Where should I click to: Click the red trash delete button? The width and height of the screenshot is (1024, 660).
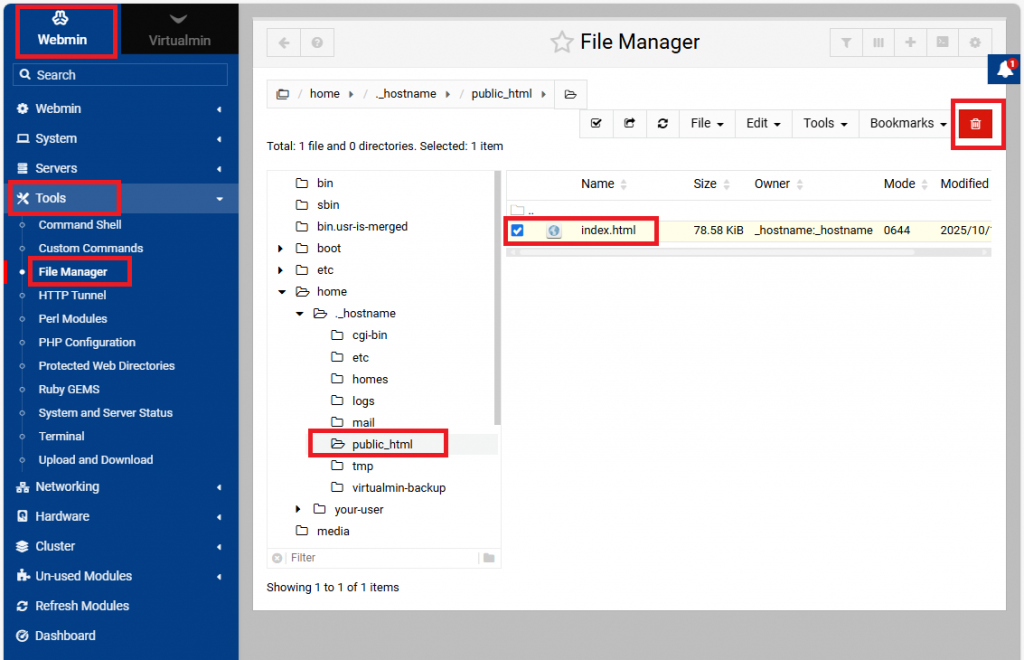[x=975, y=124]
